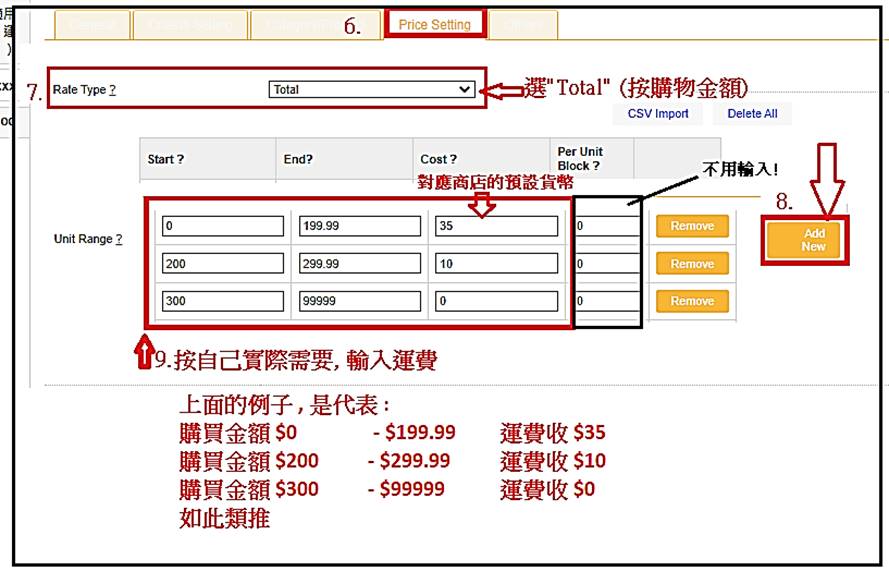Click the End field containing 99999
Image resolution: width=889 pixels, height=571 pixels.
click(x=359, y=301)
